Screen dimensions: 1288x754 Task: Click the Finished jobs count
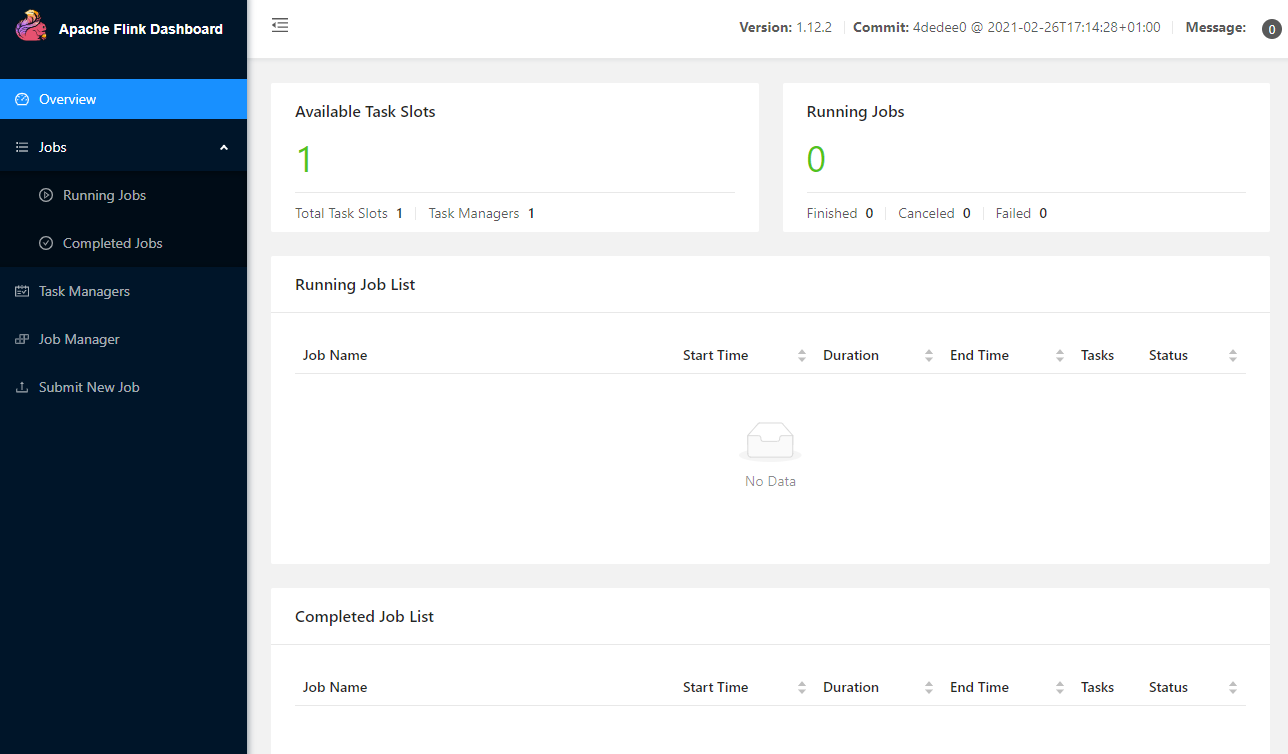pos(869,213)
